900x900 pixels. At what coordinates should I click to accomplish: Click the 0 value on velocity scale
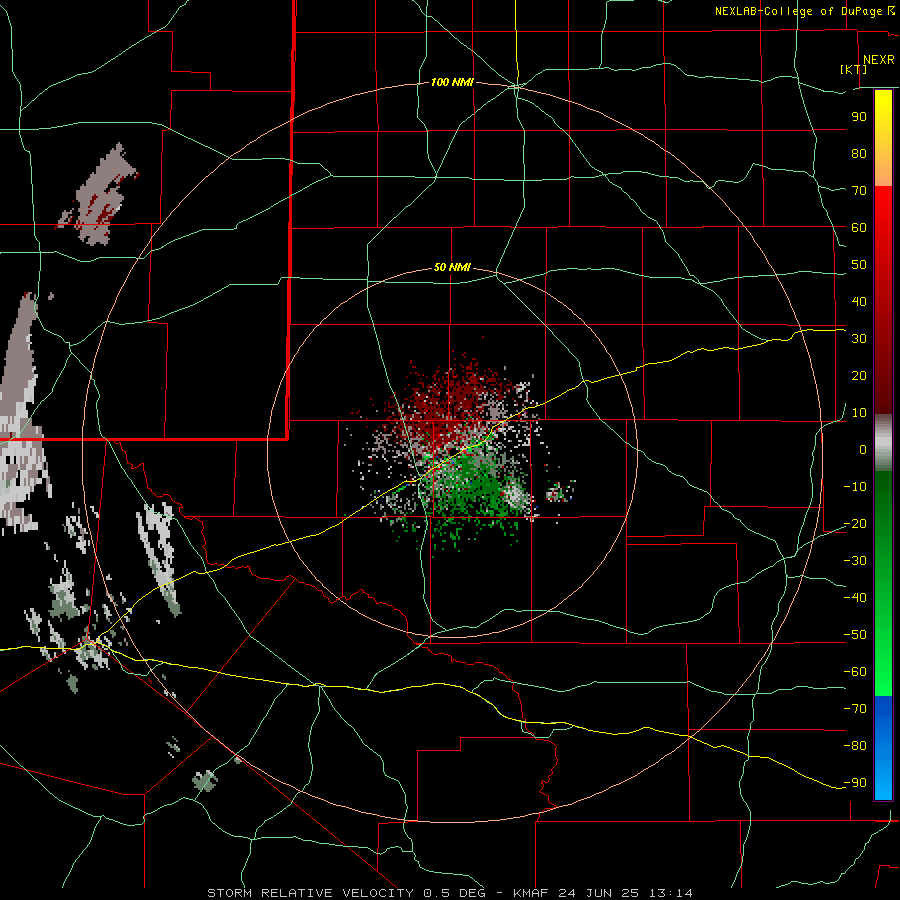coord(863,449)
